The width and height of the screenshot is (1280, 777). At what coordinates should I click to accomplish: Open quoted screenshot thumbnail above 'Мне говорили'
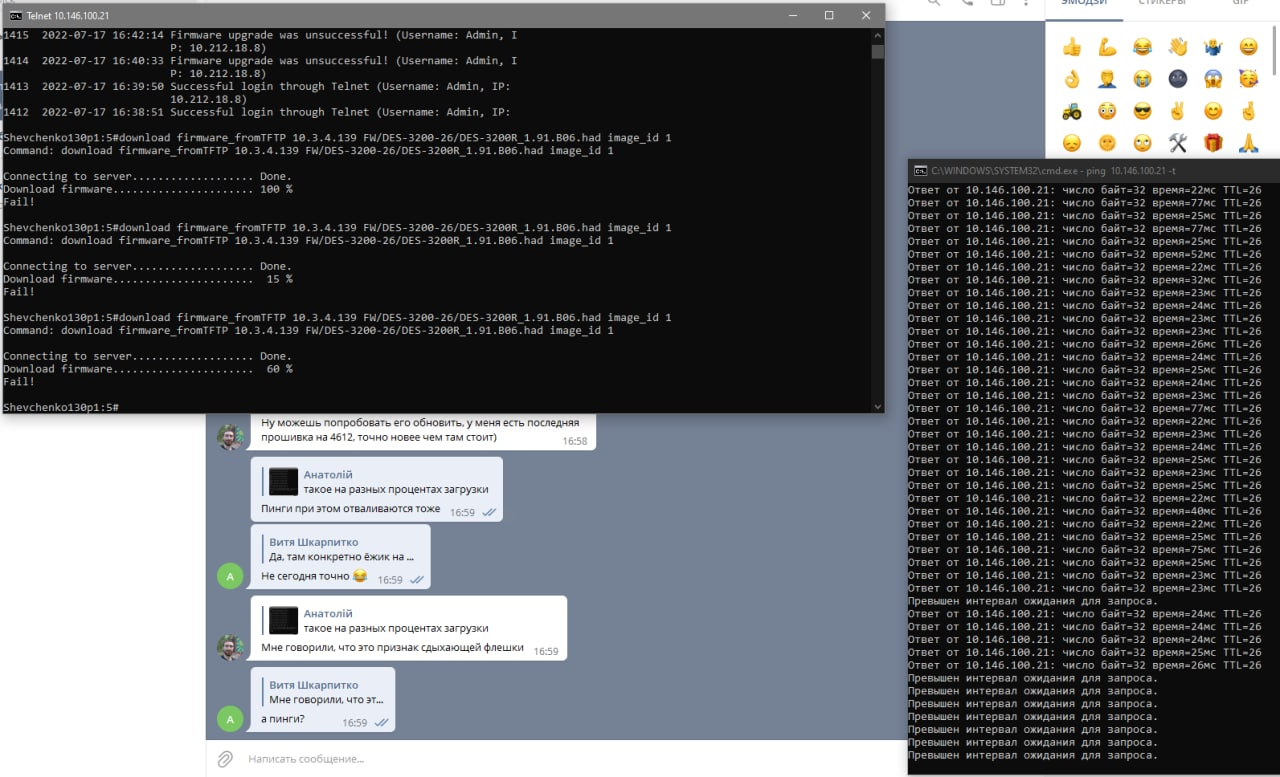284,620
